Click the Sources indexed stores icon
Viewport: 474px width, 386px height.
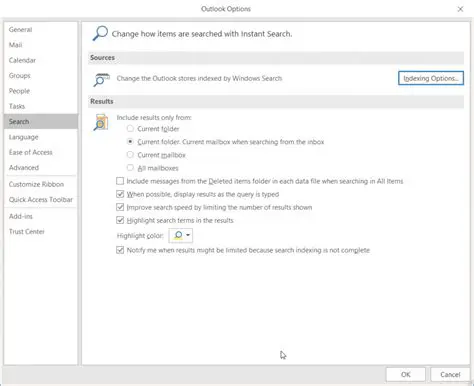(101, 79)
